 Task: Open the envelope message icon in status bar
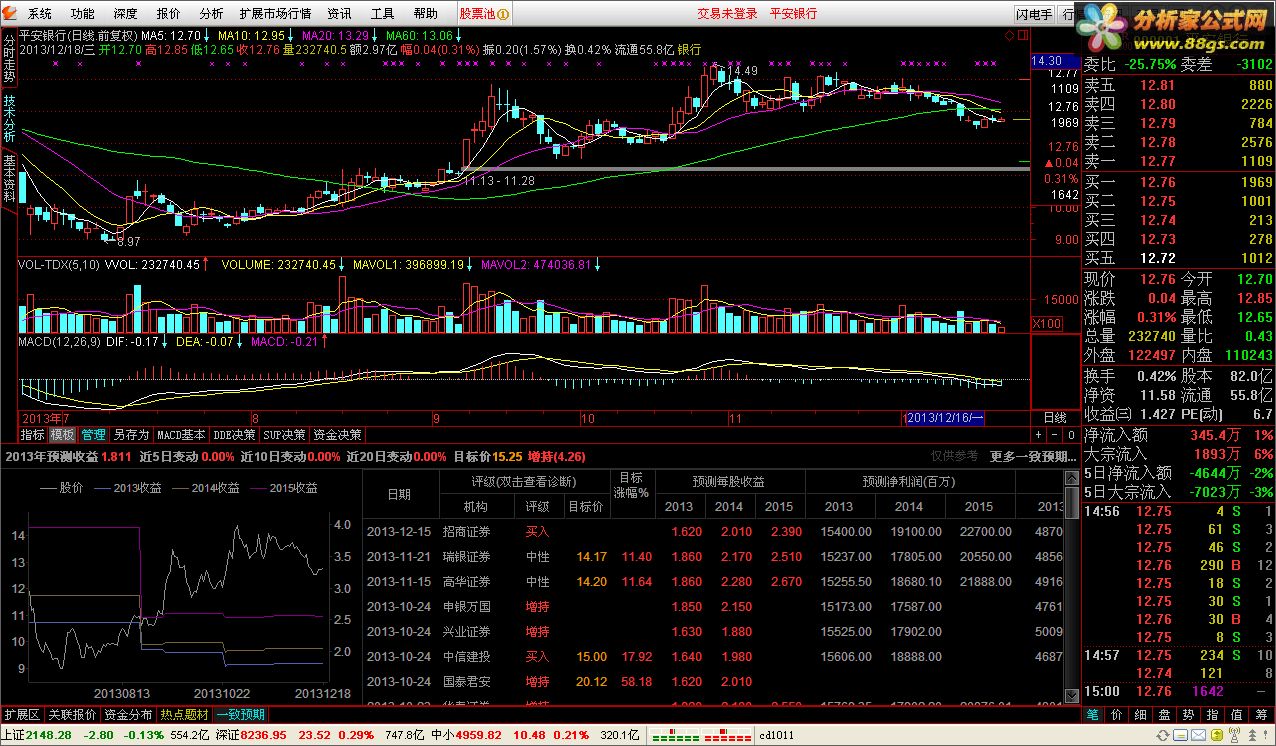1198,735
